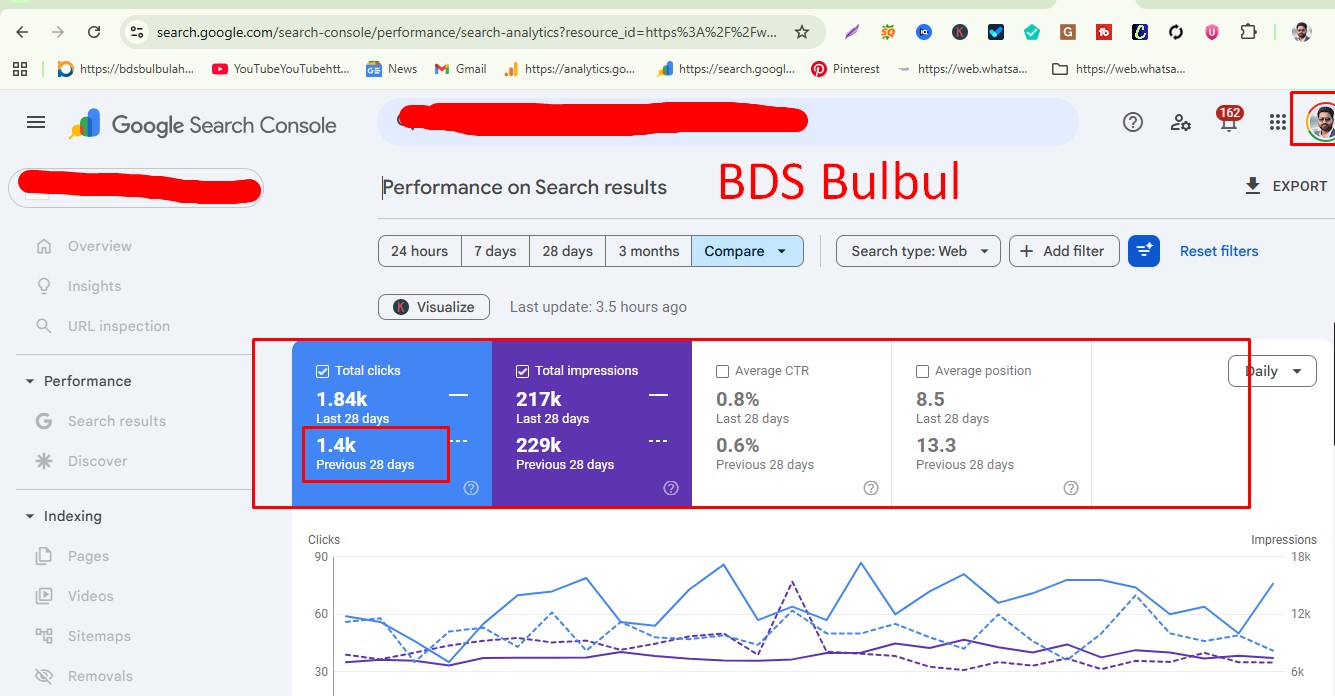1335x696 pixels.
Task: Open the main hamburger menu
Action: pos(36,122)
